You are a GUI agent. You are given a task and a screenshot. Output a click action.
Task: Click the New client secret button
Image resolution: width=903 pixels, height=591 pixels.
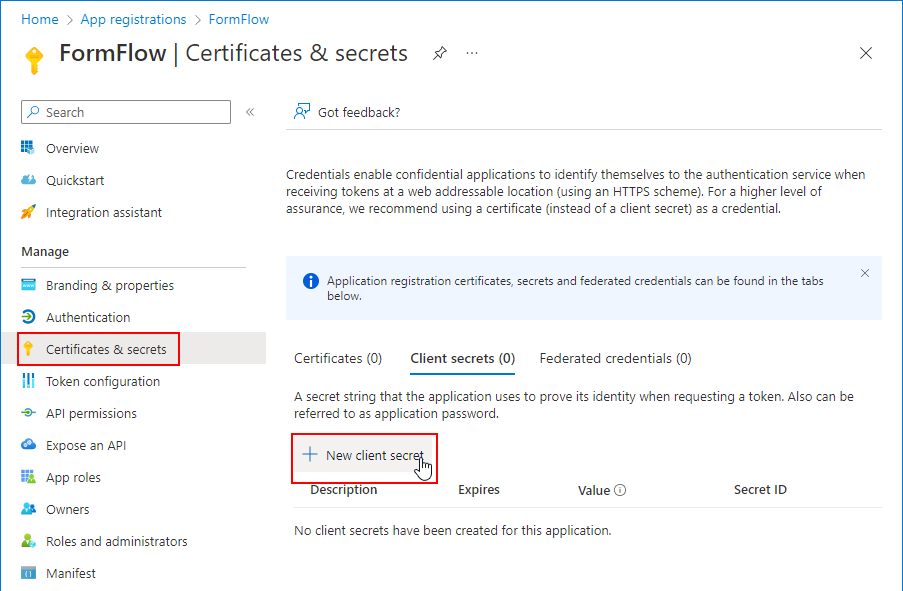(x=364, y=455)
